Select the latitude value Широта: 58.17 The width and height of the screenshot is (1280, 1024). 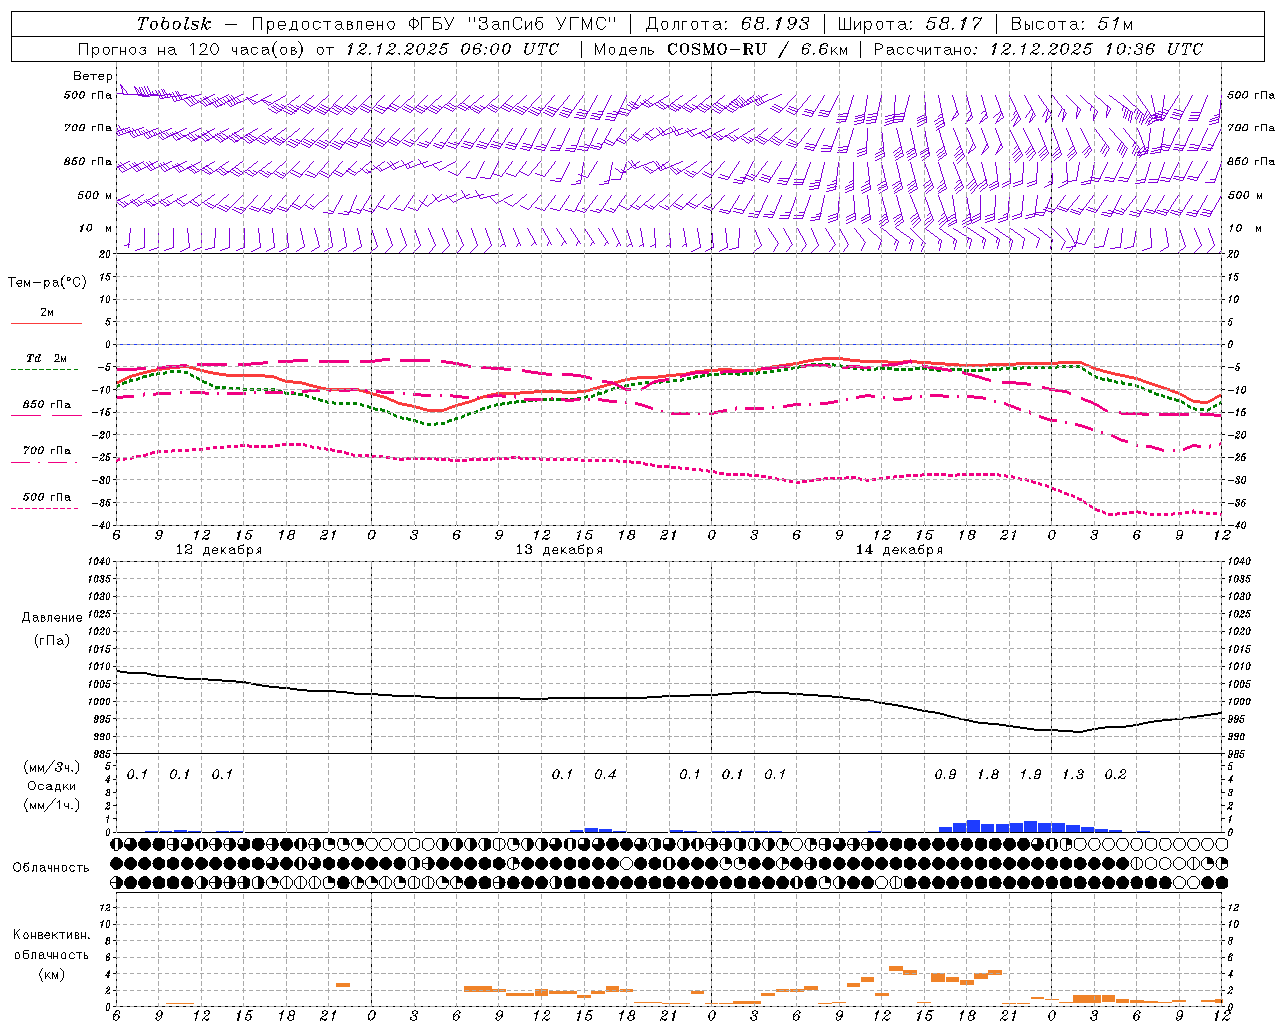click(x=910, y=24)
